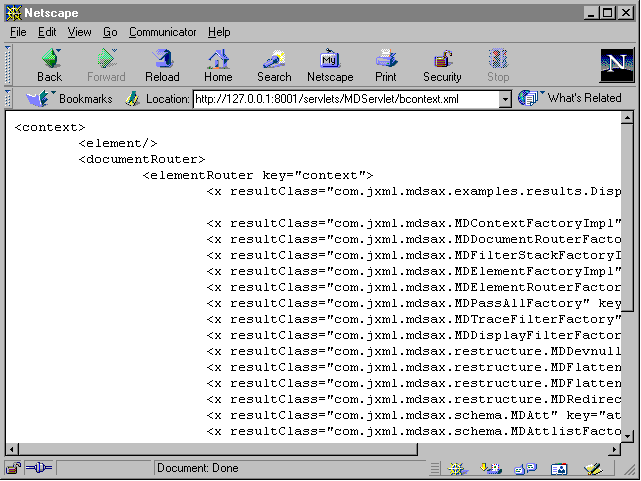Collapse the navigation toolbar handle
The height and width of the screenshot is (481, 641).
[8, 65]
